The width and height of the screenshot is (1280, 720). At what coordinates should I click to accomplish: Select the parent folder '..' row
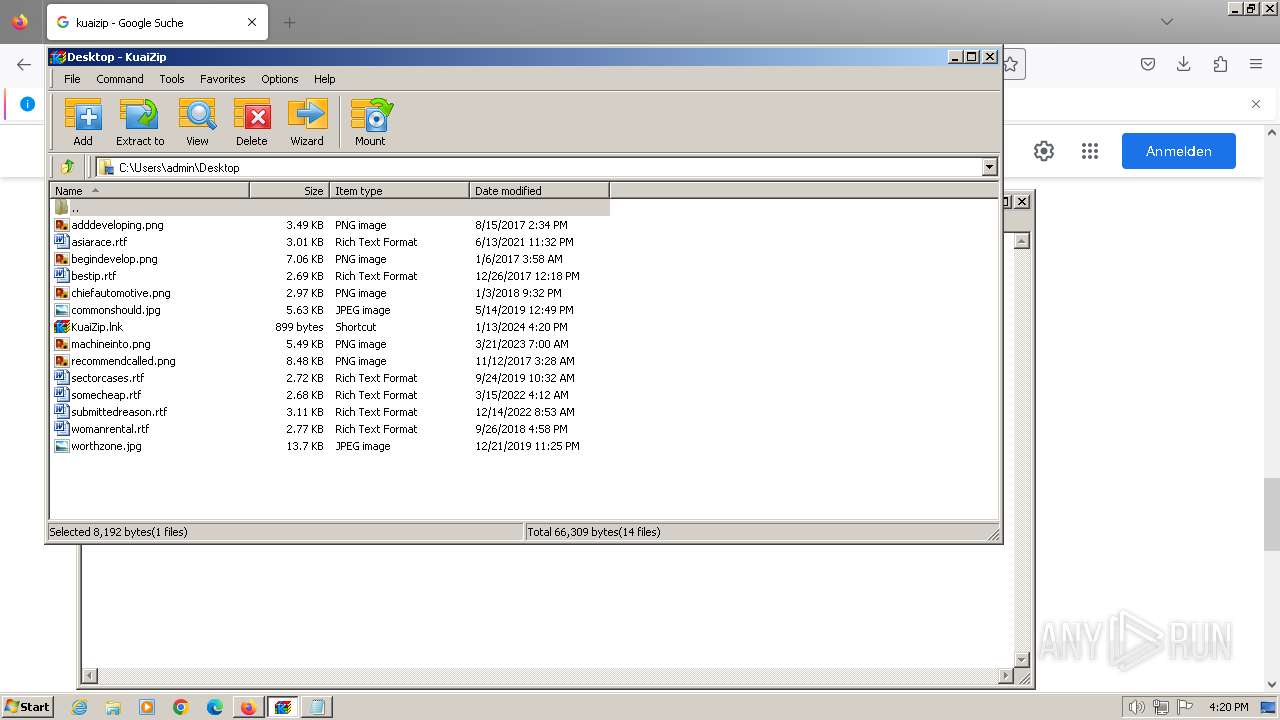pos(330,208)
